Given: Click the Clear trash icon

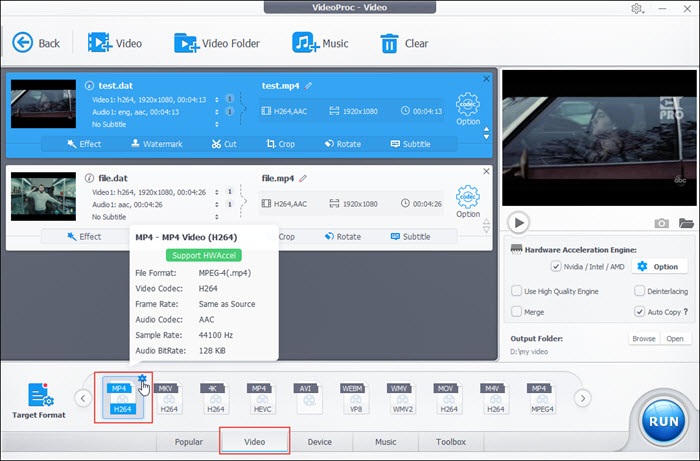Looking at the screenshot, I should coord(390,43).
